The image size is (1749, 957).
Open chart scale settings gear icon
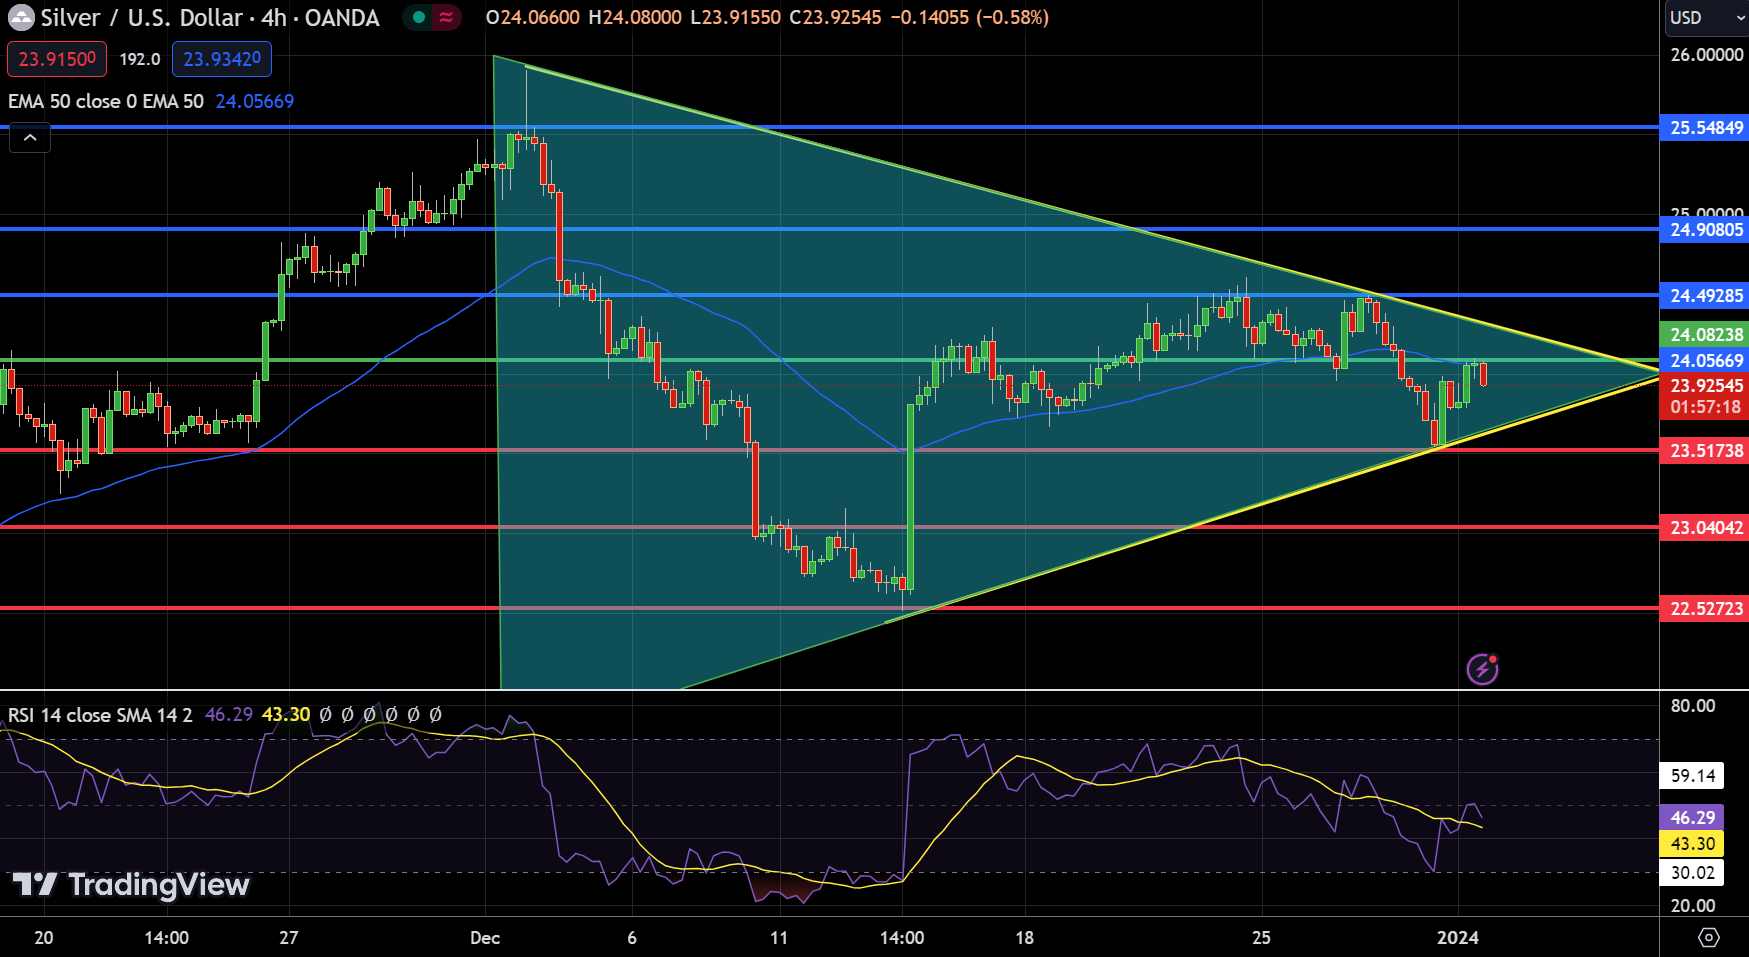(x=1709, y=937)
